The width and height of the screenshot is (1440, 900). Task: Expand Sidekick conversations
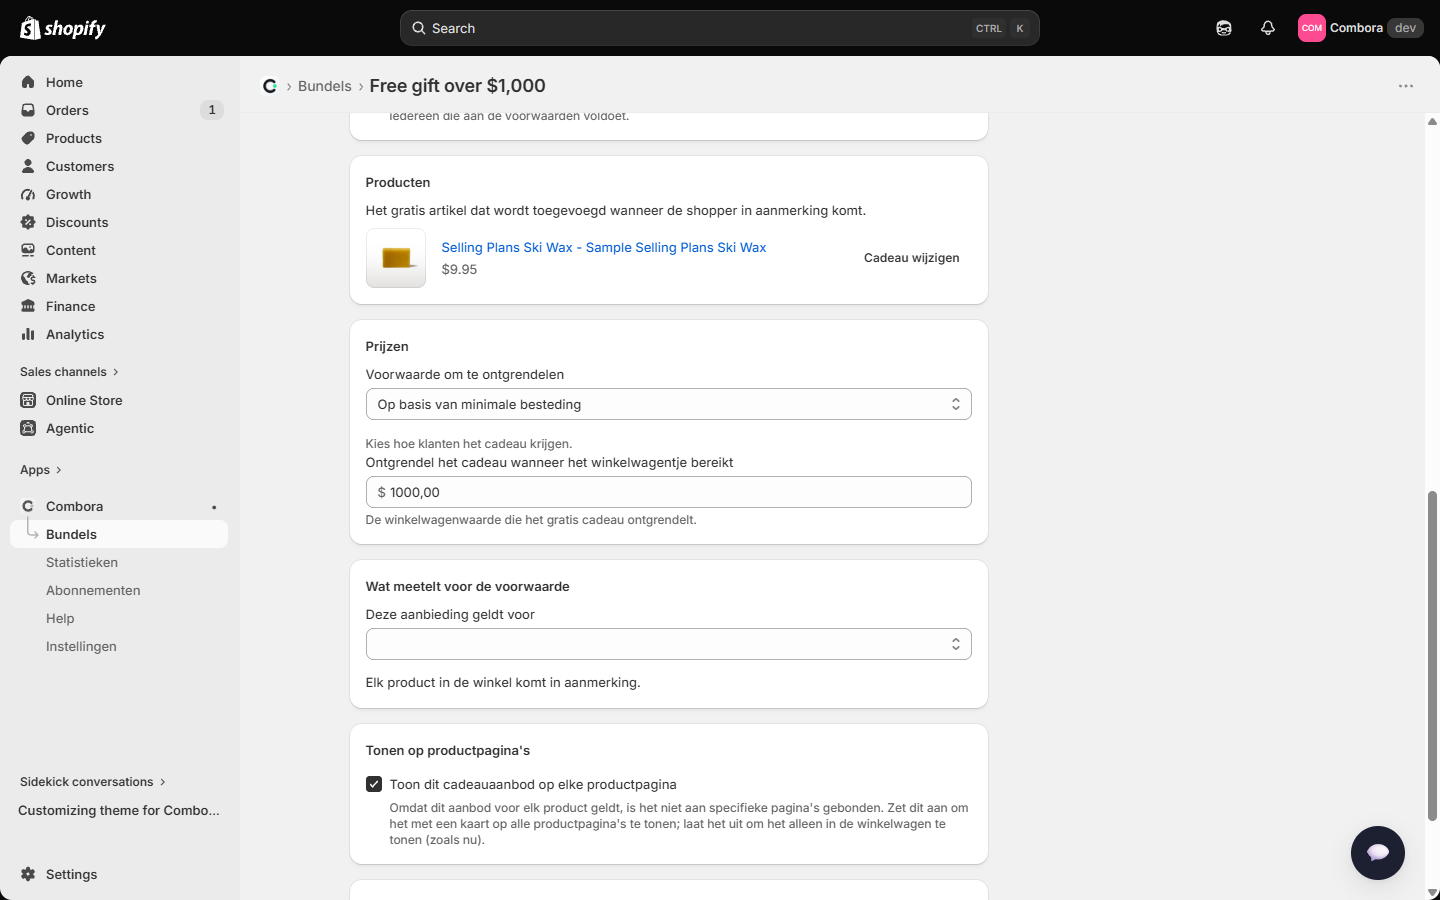click(x=93, y=782)
